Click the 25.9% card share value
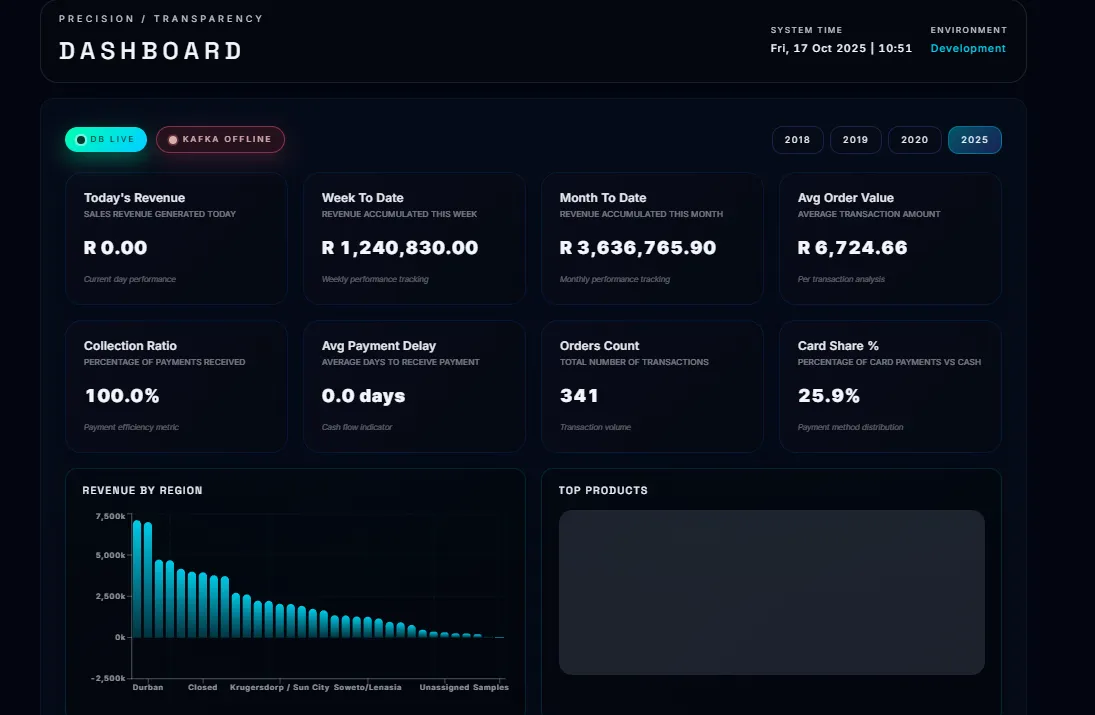1095x715 pixels. [828, 396]
